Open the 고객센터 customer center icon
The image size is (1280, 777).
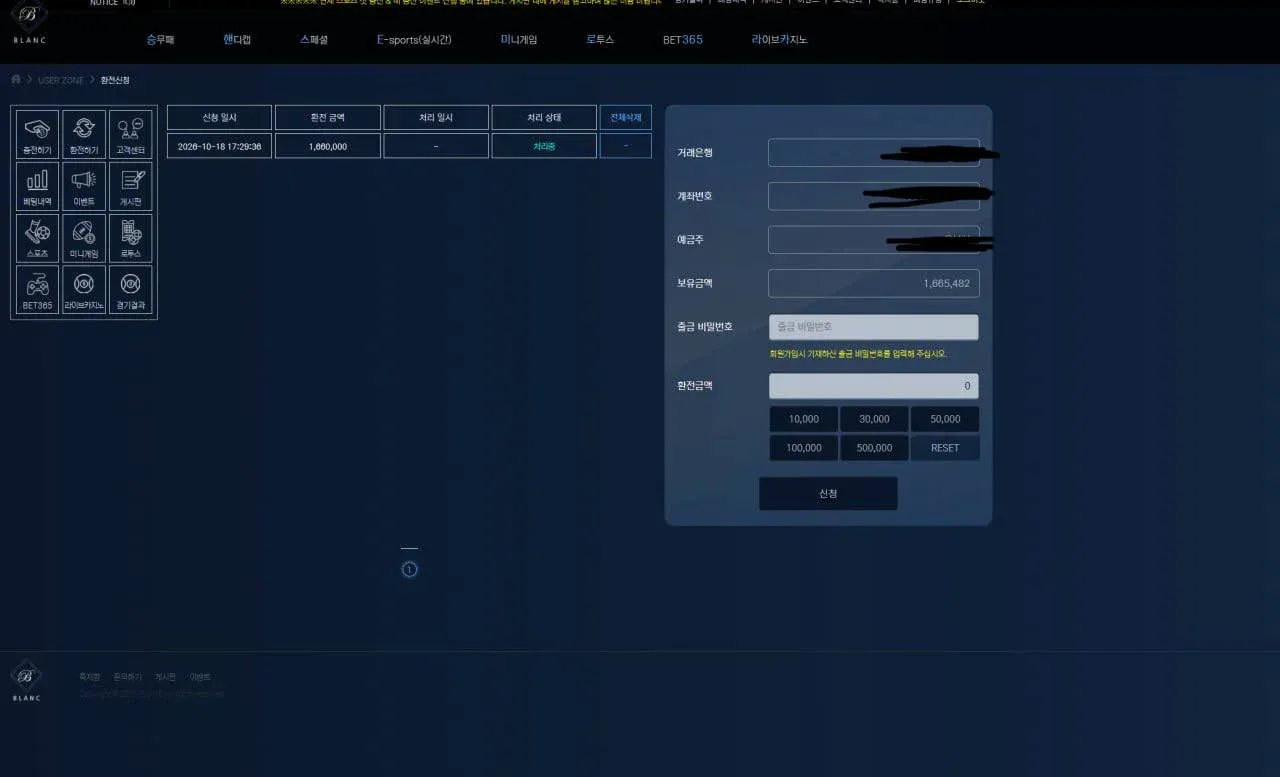[131, 134]
